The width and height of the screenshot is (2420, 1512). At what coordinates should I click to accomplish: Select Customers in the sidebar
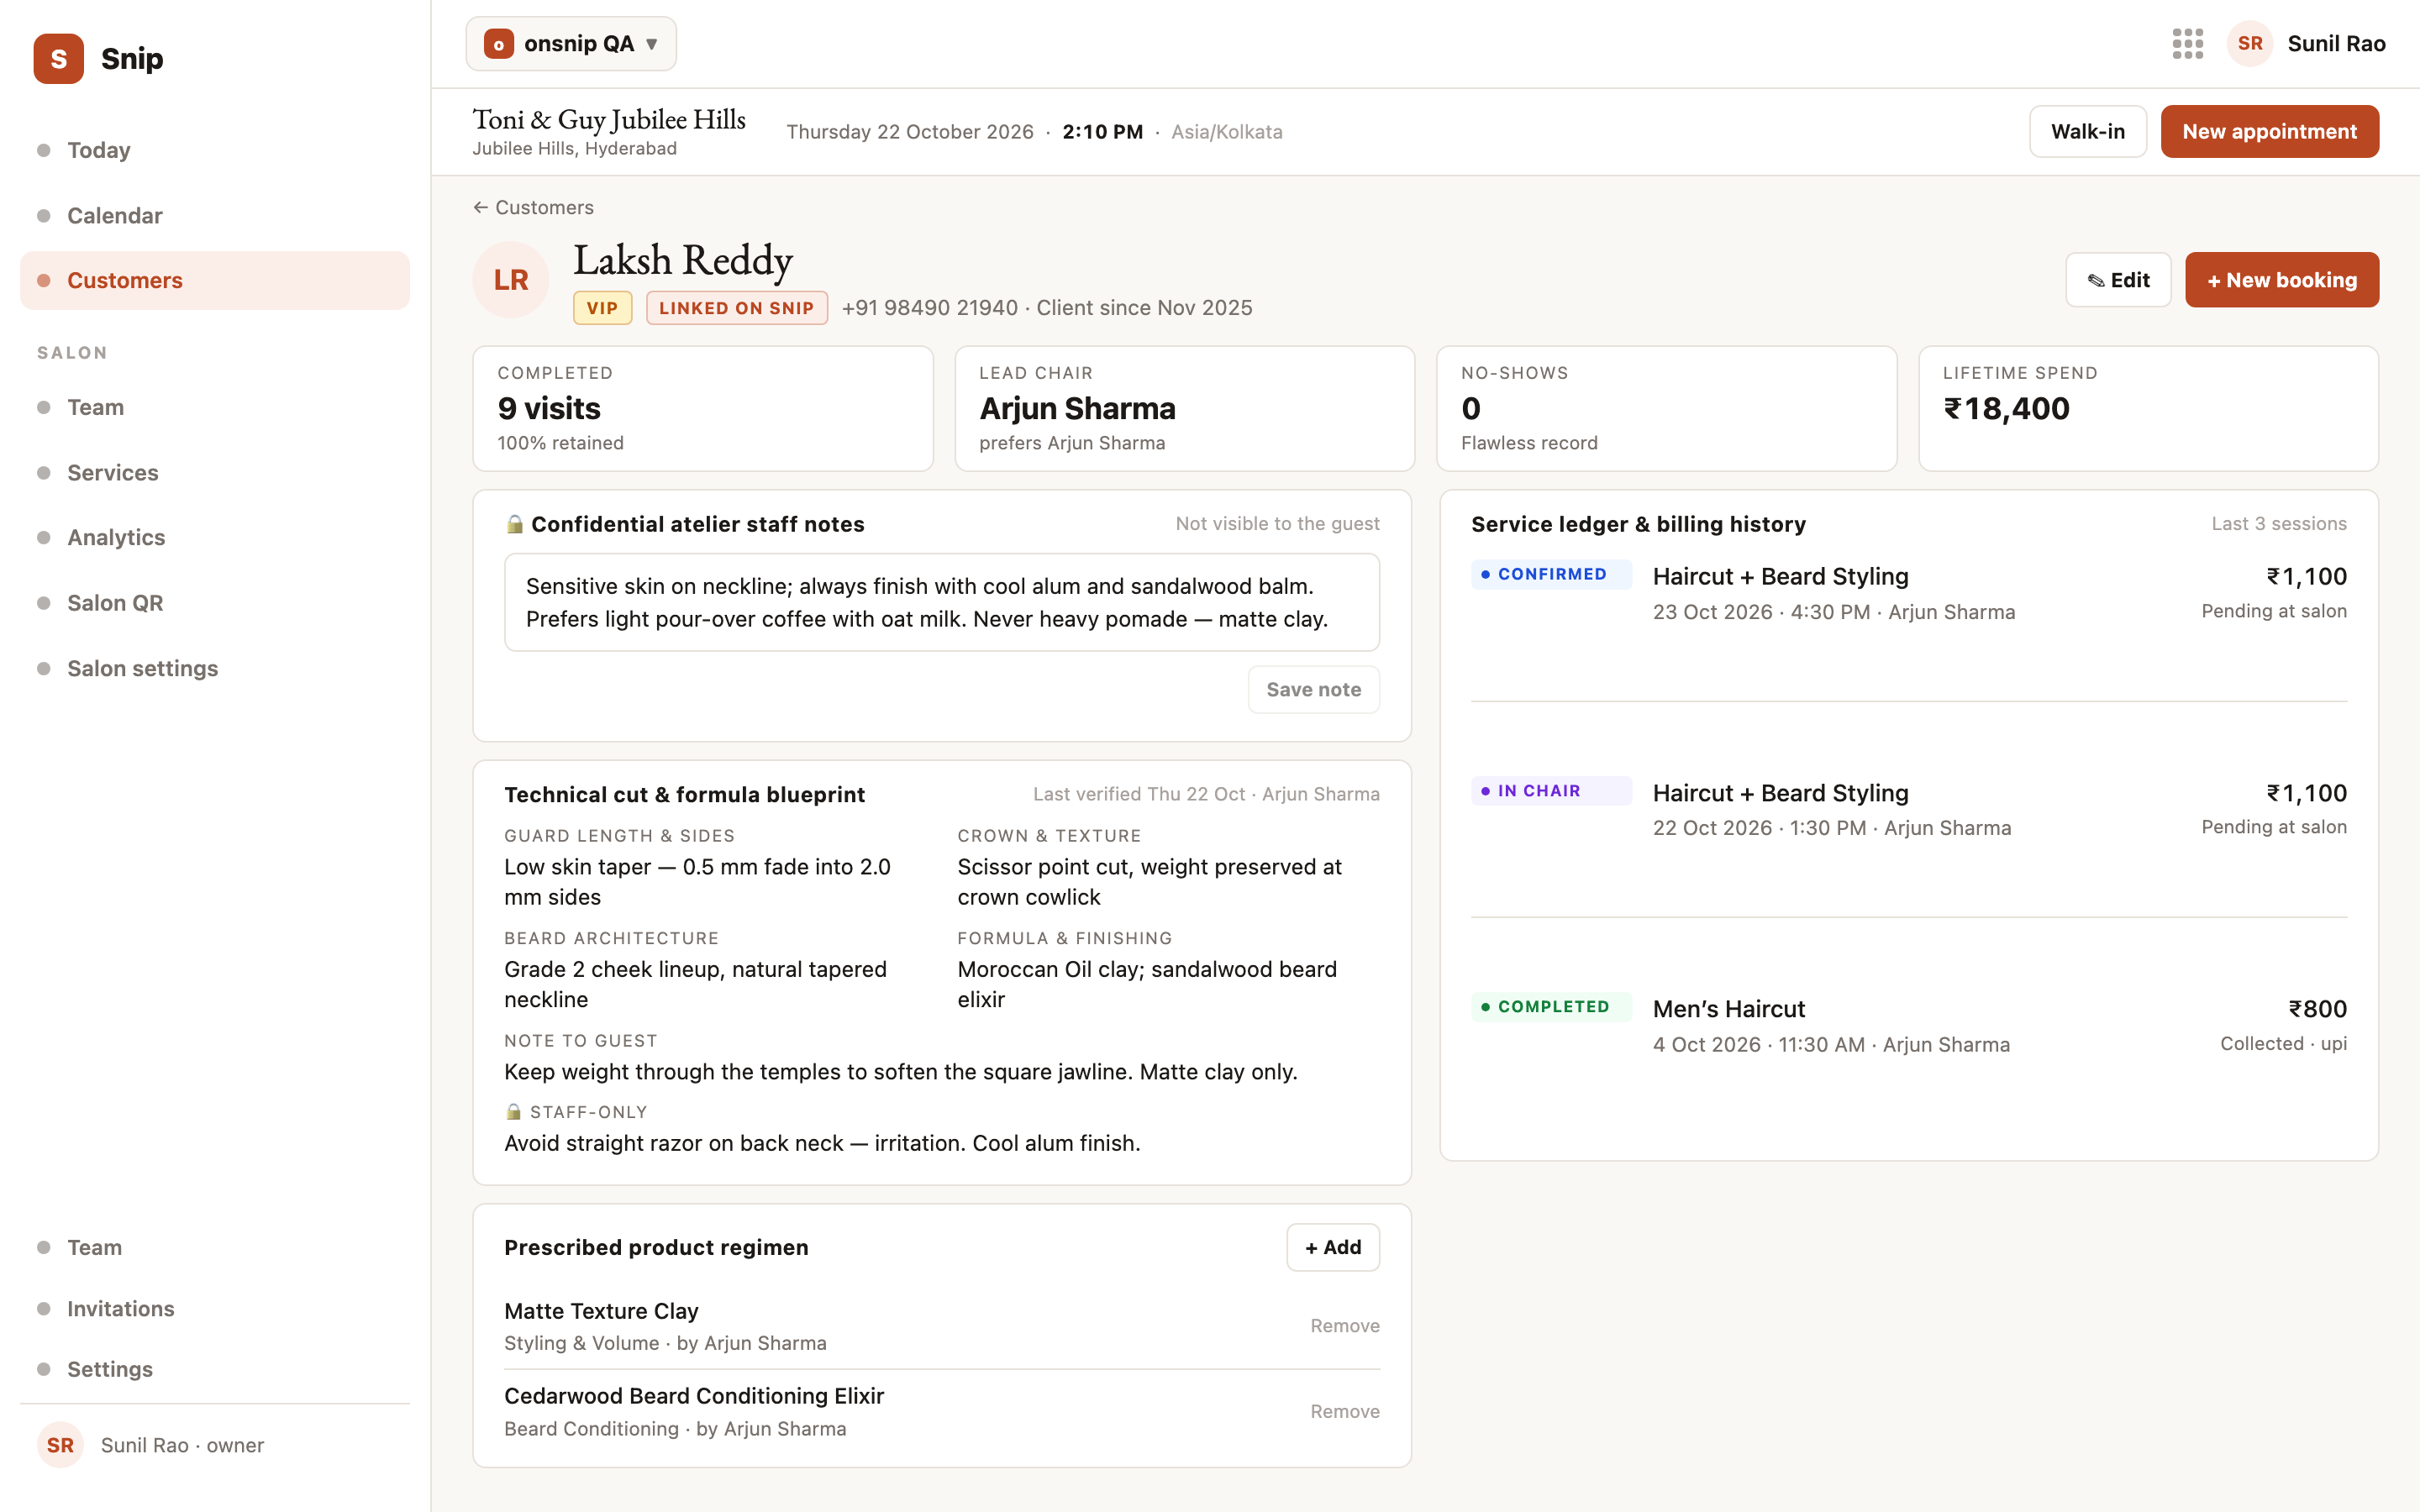(x=215, y=280)
